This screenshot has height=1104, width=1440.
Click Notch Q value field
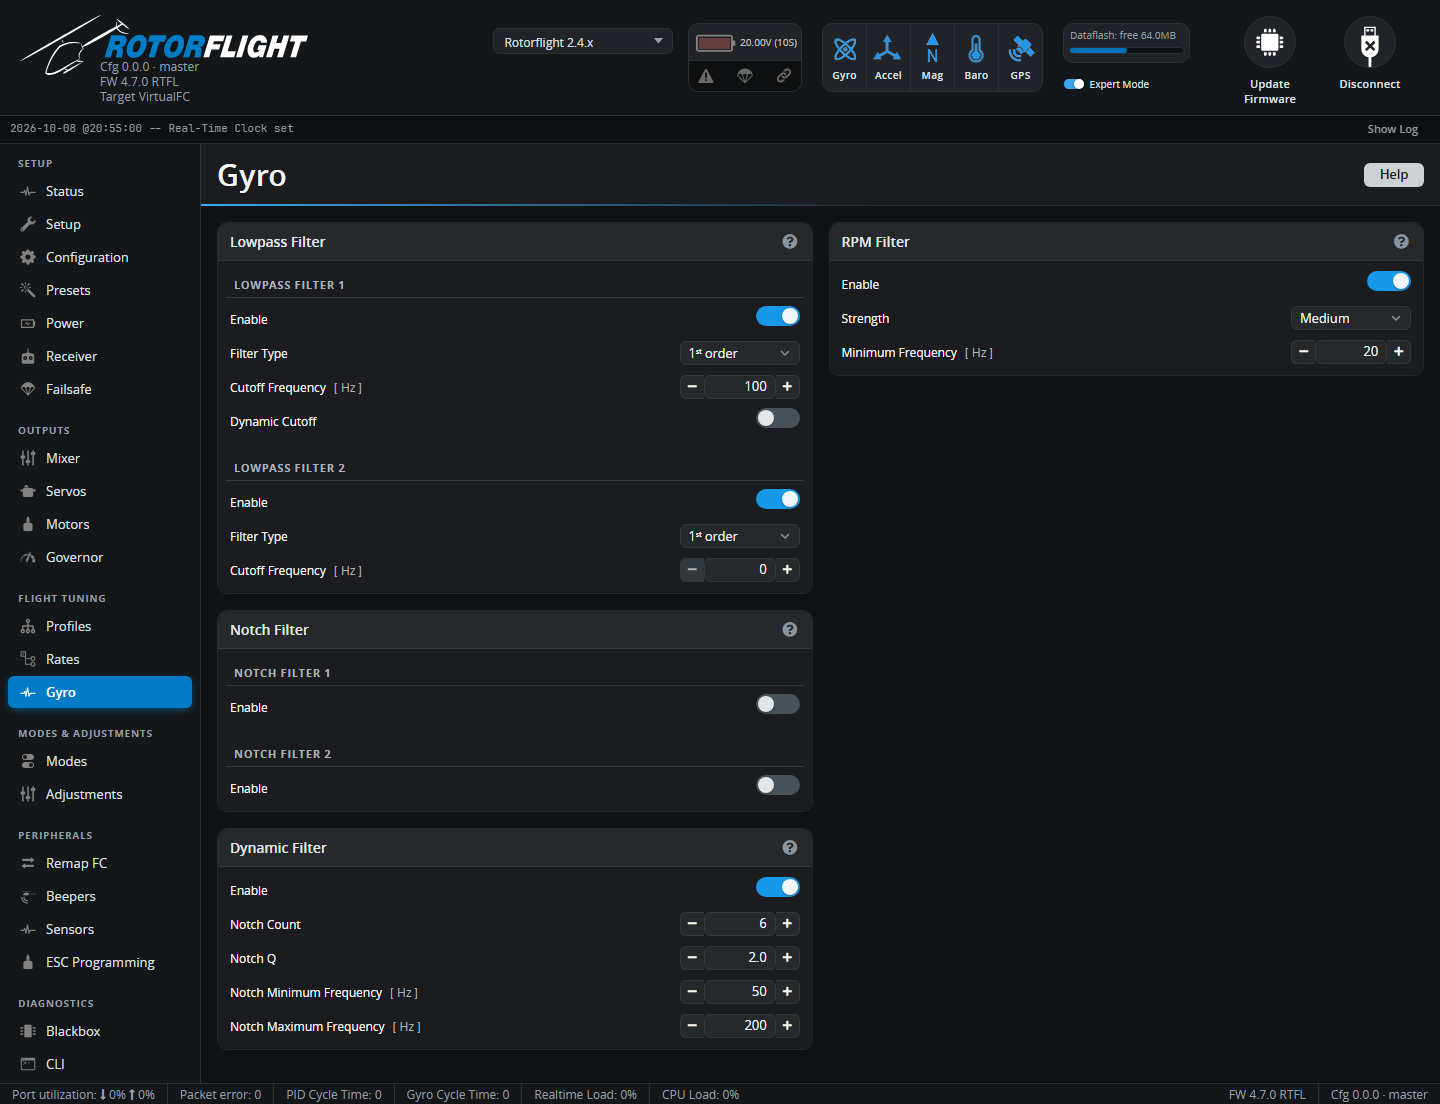740,957
